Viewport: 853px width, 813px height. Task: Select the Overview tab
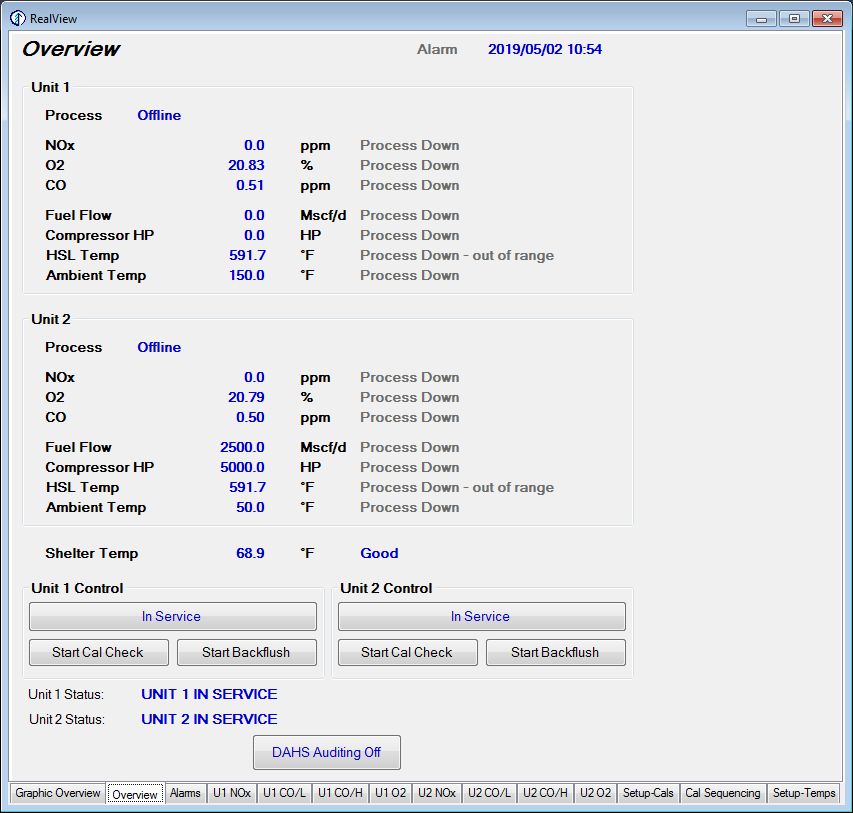click(x=135, y=794)
